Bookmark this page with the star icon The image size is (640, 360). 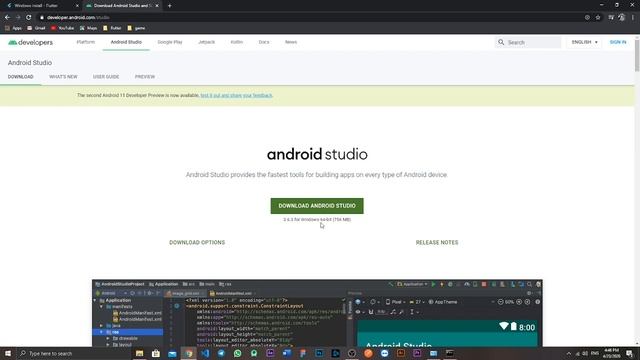(x=598, y=18)
